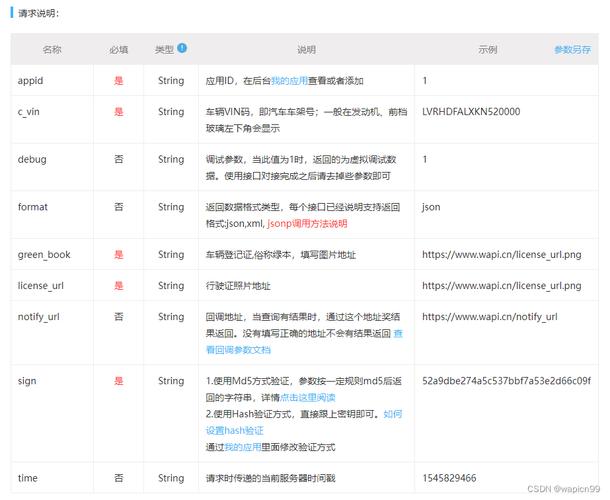The width and height of the screenshot is (610, 500).
Task: Select the debug parameter name
Action: [x=32, y=160]
